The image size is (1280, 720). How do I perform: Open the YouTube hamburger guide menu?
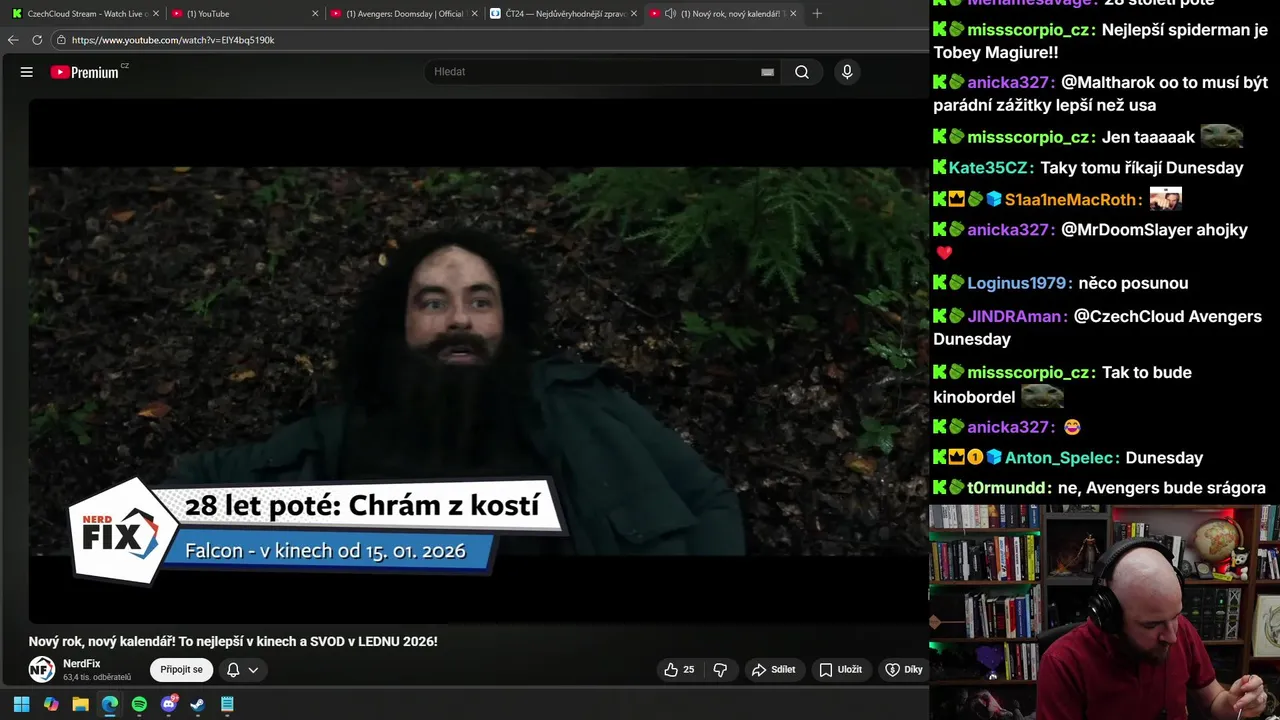[x=27, y=72]
